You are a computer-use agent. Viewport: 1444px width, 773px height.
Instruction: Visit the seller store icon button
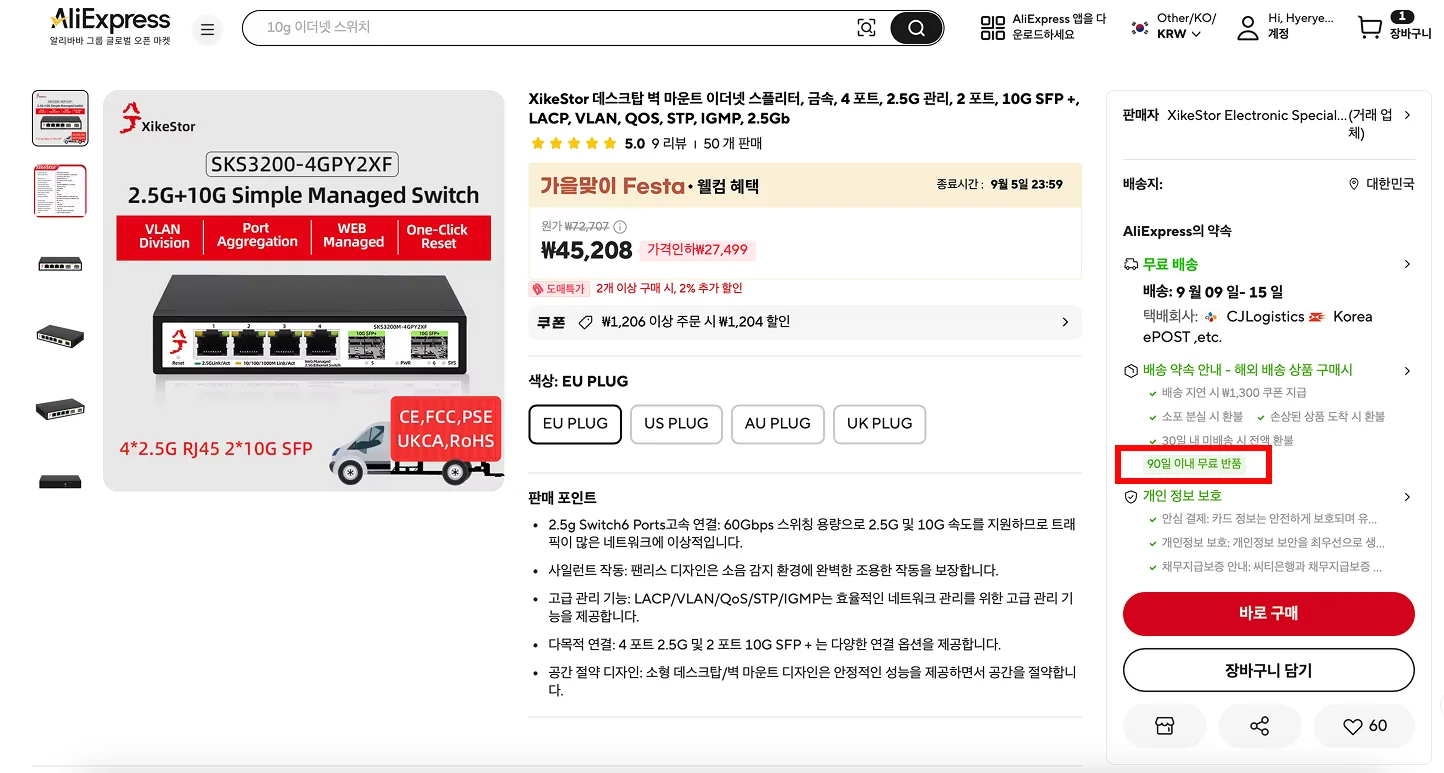tap(1164, 726)
